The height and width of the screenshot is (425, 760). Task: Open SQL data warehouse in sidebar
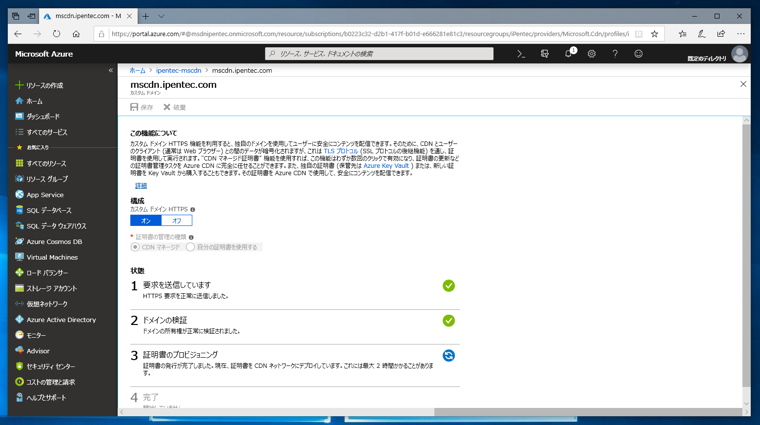[51, 226]
